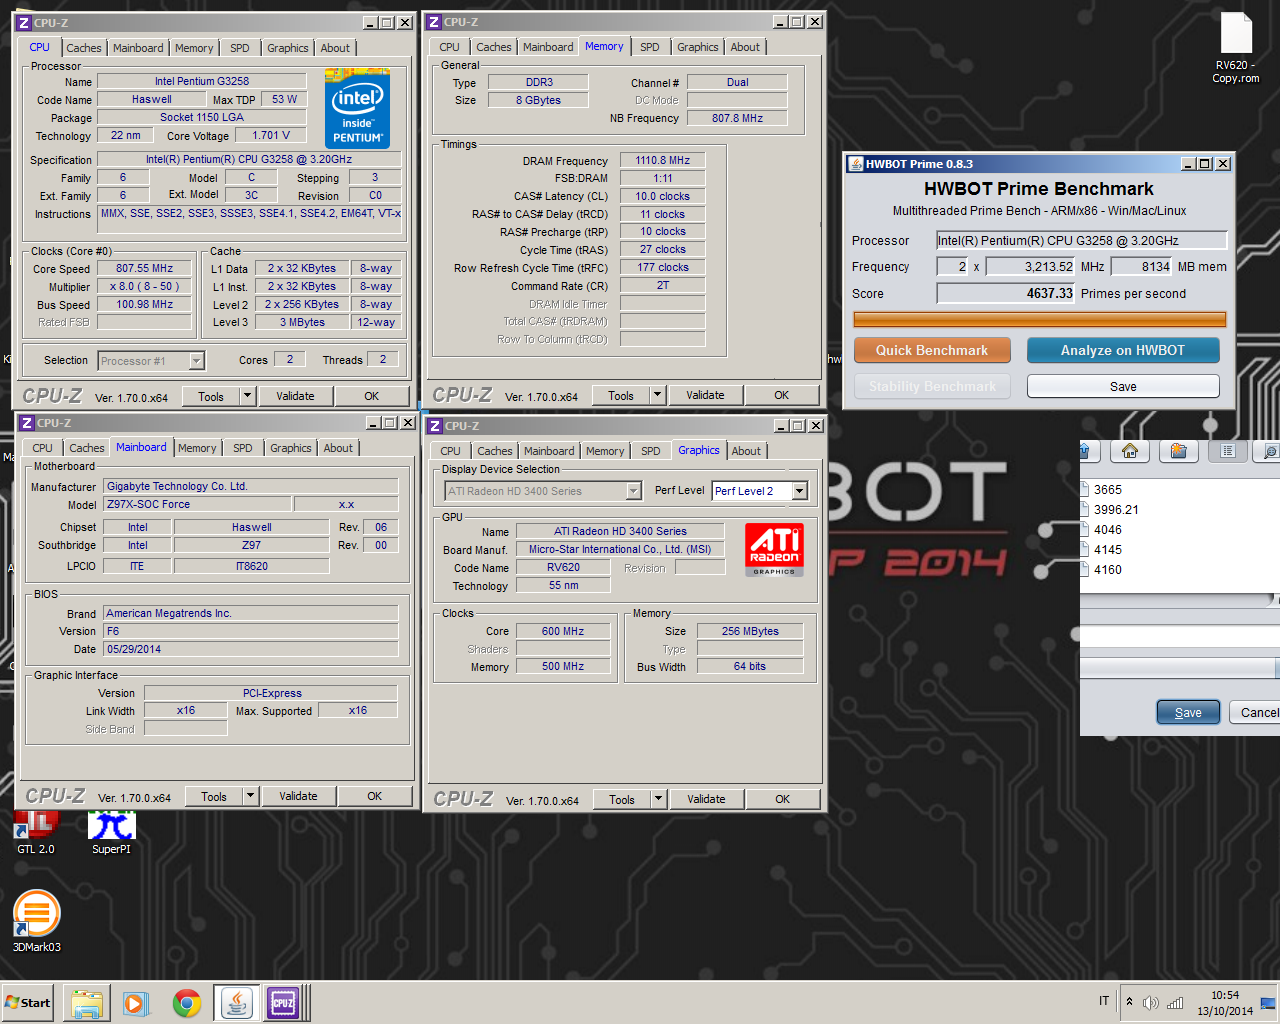
Task: Click OK in Graphics tab window
Action: click(x=782, y=799)
